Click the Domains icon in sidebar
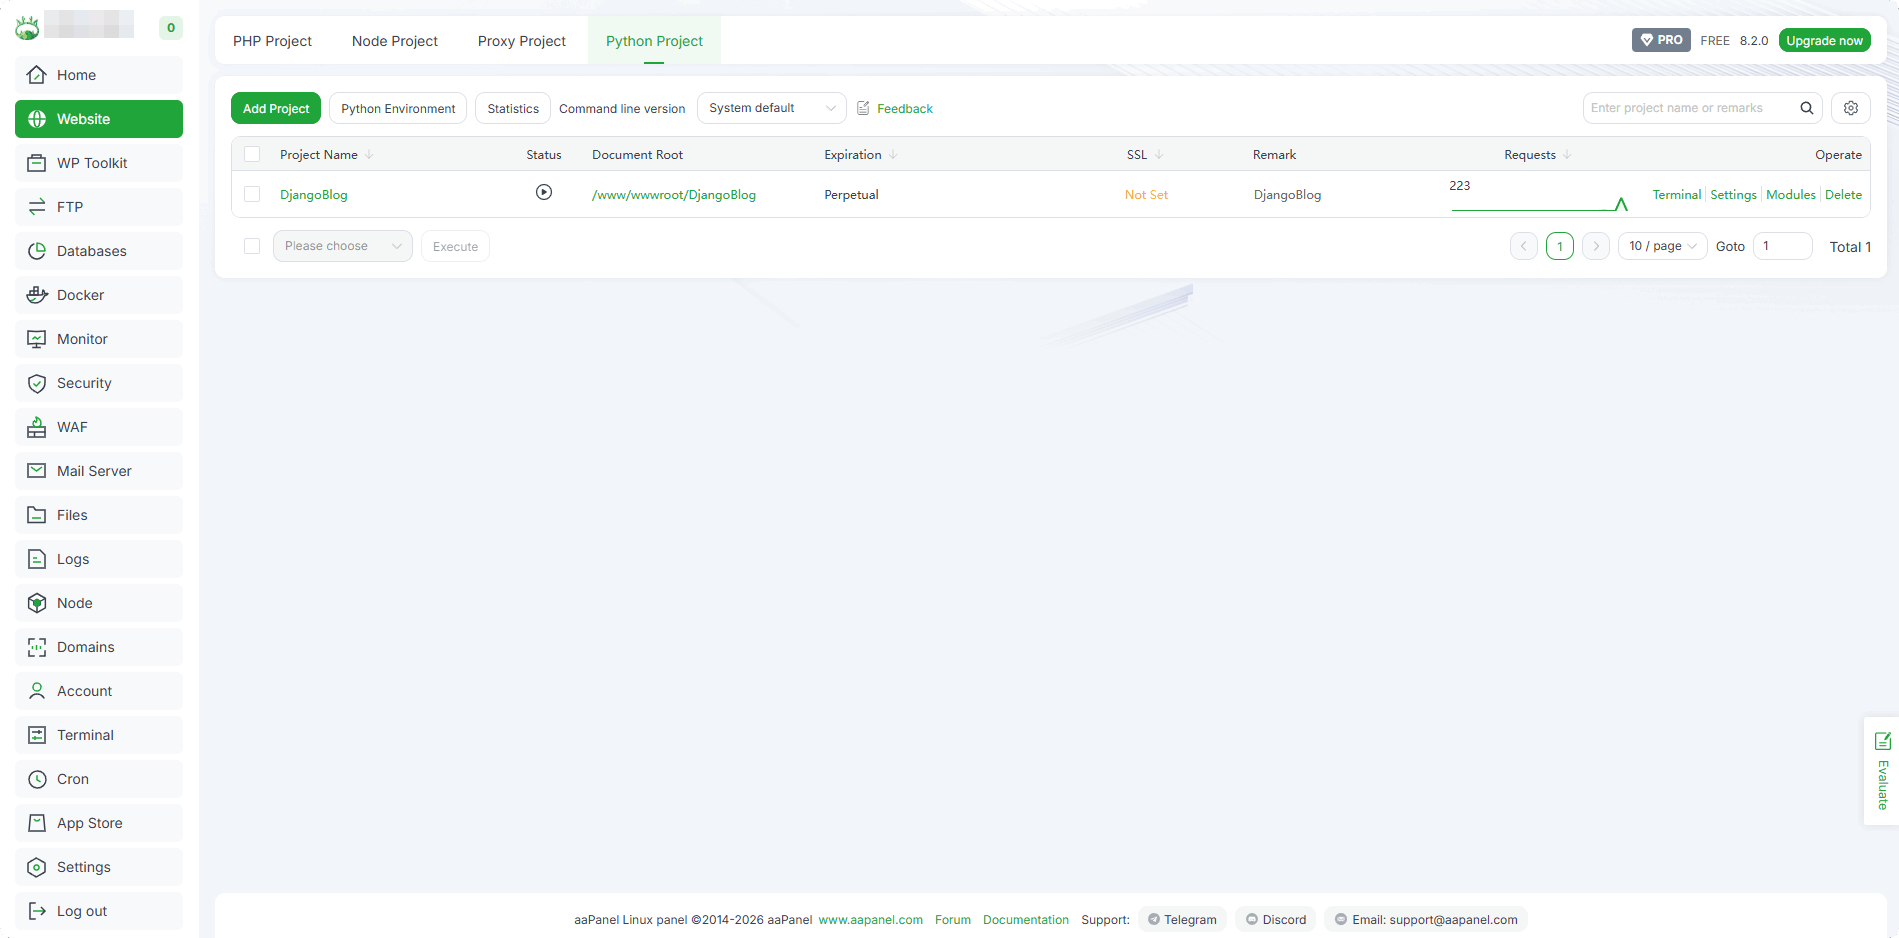 pyautogui.click(x=37, y=647)
